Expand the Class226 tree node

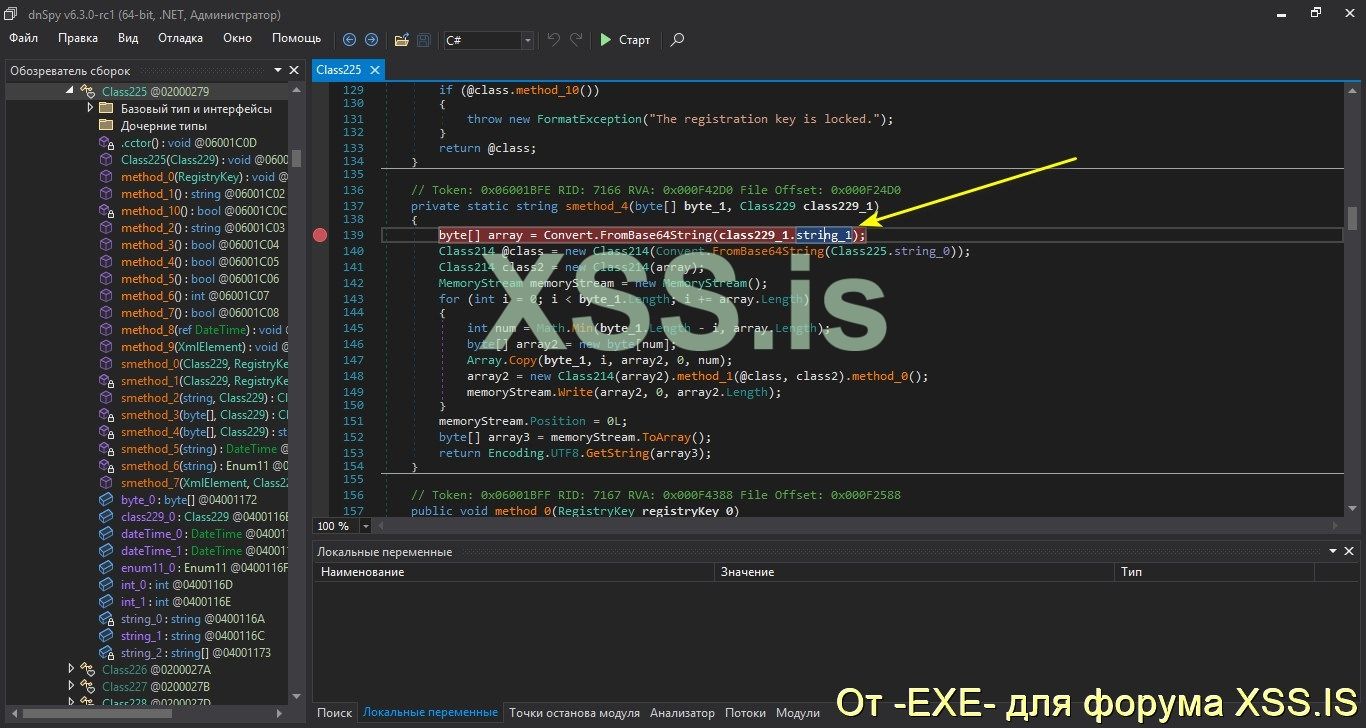point(71,669)
